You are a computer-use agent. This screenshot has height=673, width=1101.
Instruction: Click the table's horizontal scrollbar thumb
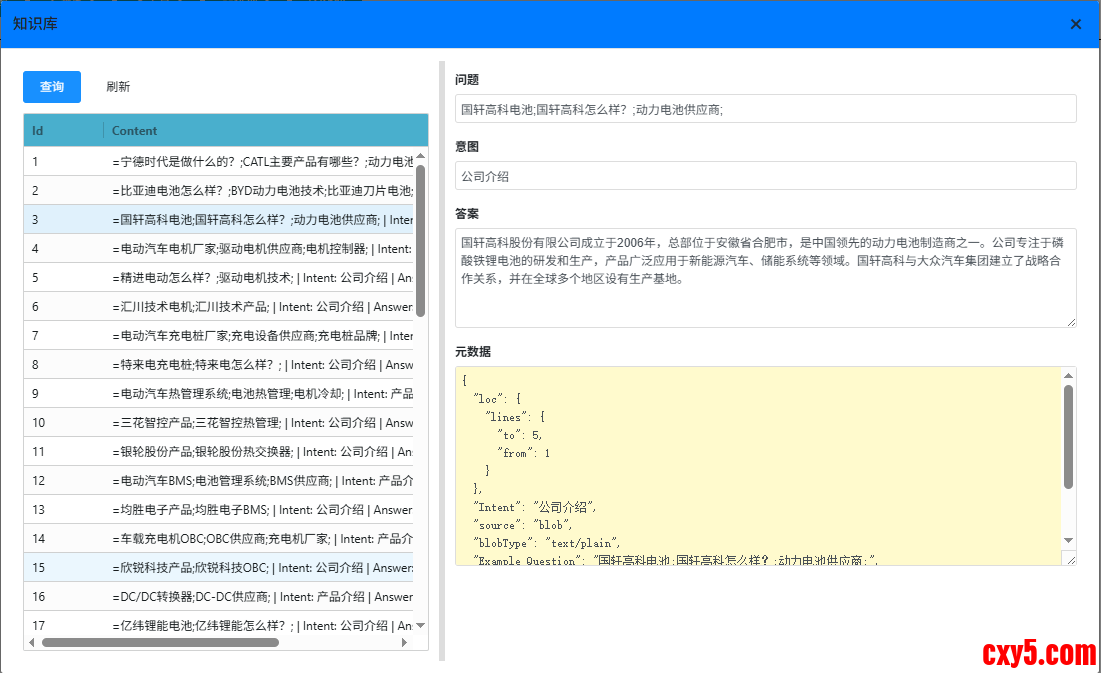tap(160, 642)
